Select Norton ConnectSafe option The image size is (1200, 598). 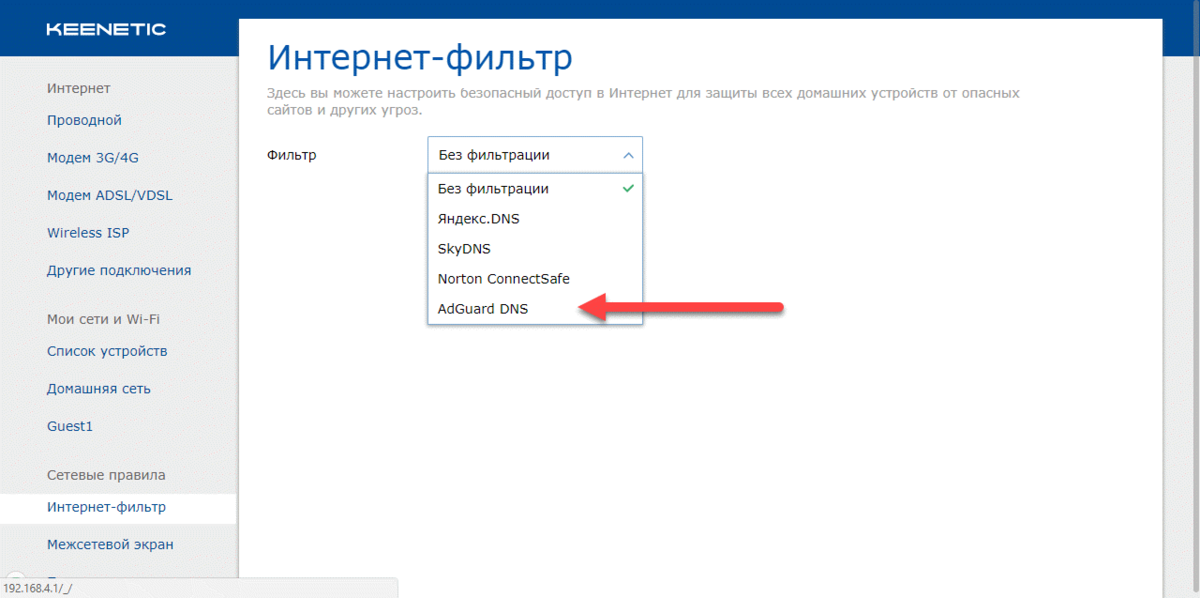click(535, 278)
